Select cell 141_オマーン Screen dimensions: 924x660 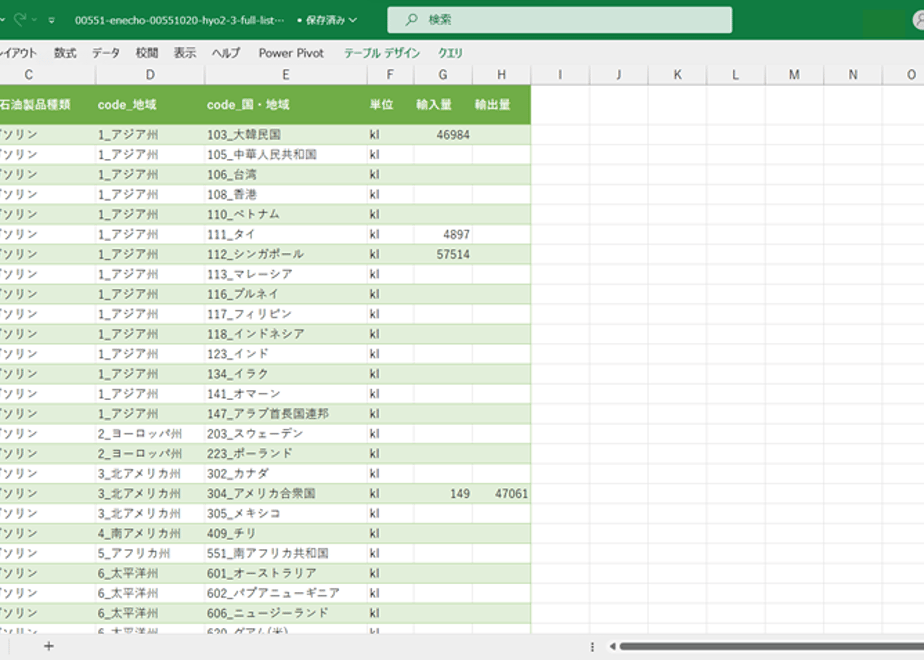click(285, 394)
